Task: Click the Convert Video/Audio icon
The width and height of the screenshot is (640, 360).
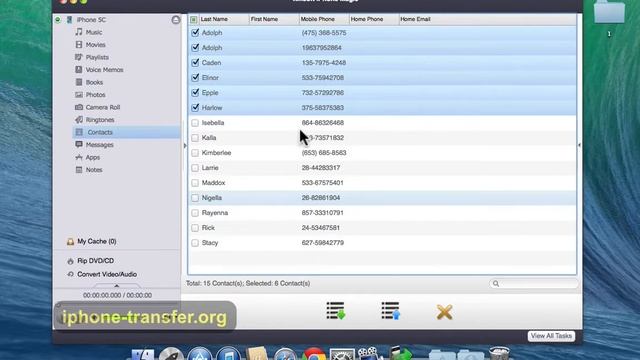Action: tap(70, 274)
